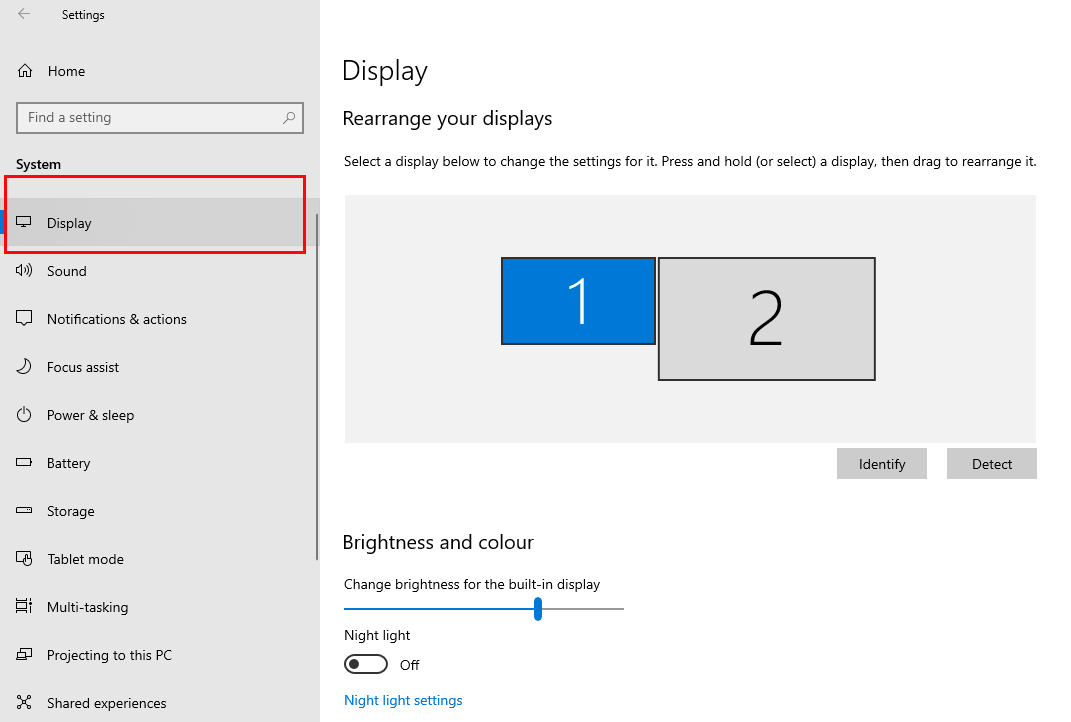
Task: Open Night light settings link
Action: point(403,700)
